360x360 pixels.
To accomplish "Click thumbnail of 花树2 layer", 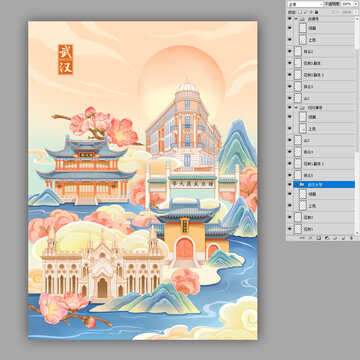I will click(x=298, y=218).
